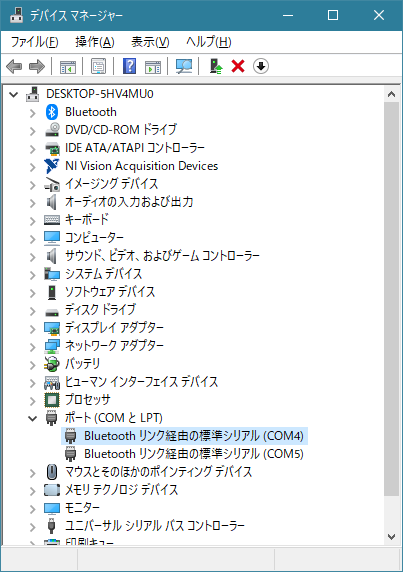This screenshot has height=572, width=403.
Task: Show the action pane toolbar icon
Action: click(153, 66)
